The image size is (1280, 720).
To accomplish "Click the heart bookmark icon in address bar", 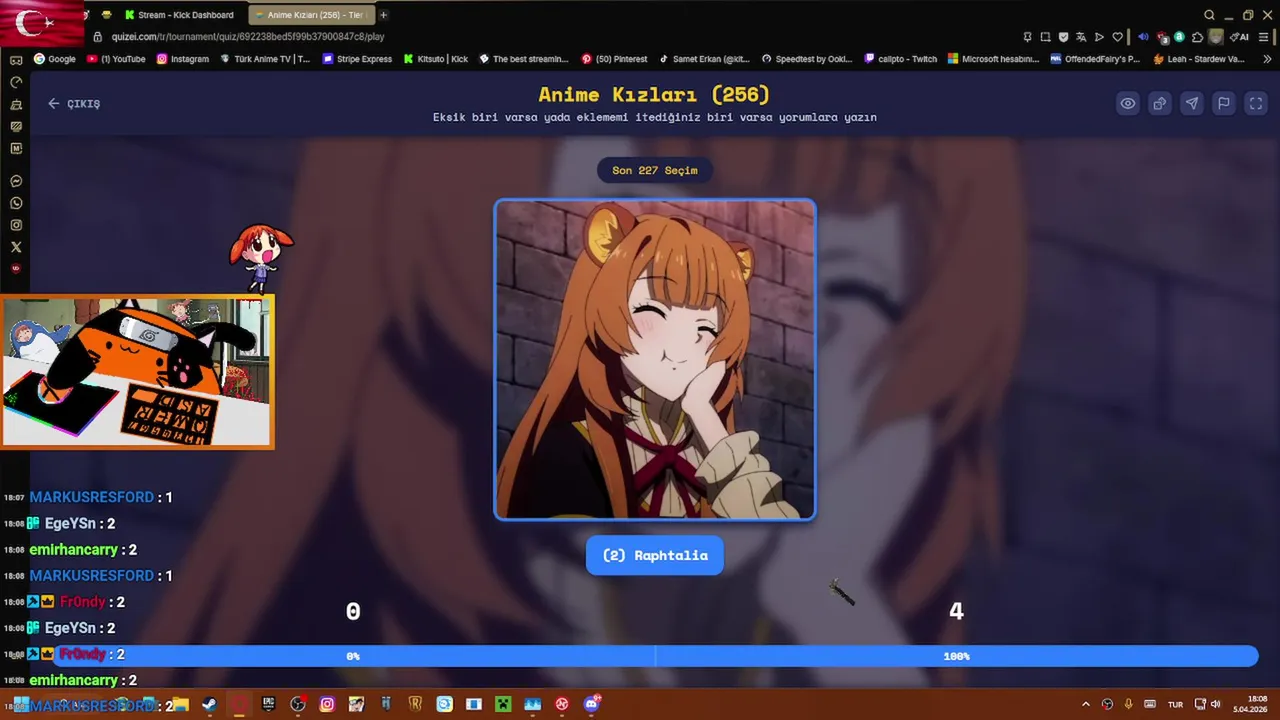I will click(x=1117, y=37).
